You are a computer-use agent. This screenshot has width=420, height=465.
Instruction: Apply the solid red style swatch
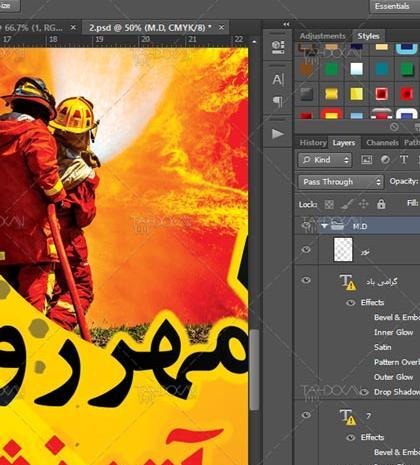407,94
